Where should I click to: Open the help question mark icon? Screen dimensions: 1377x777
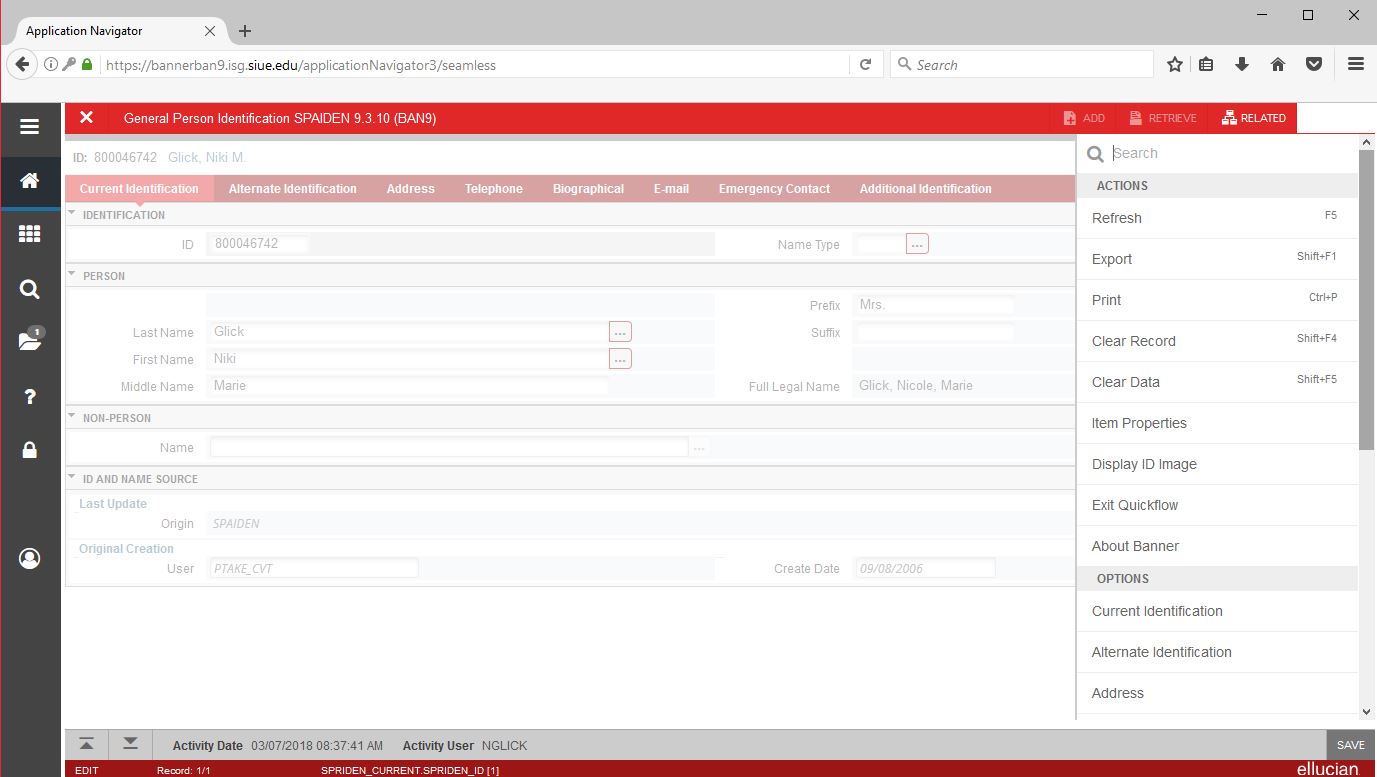[30, 397]
